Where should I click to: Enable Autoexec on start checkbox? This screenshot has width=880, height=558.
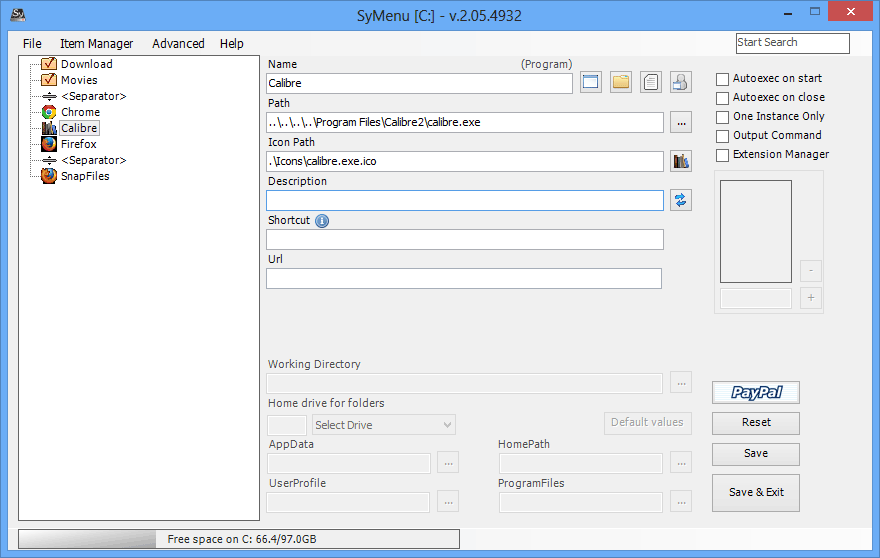pos(723,79)
